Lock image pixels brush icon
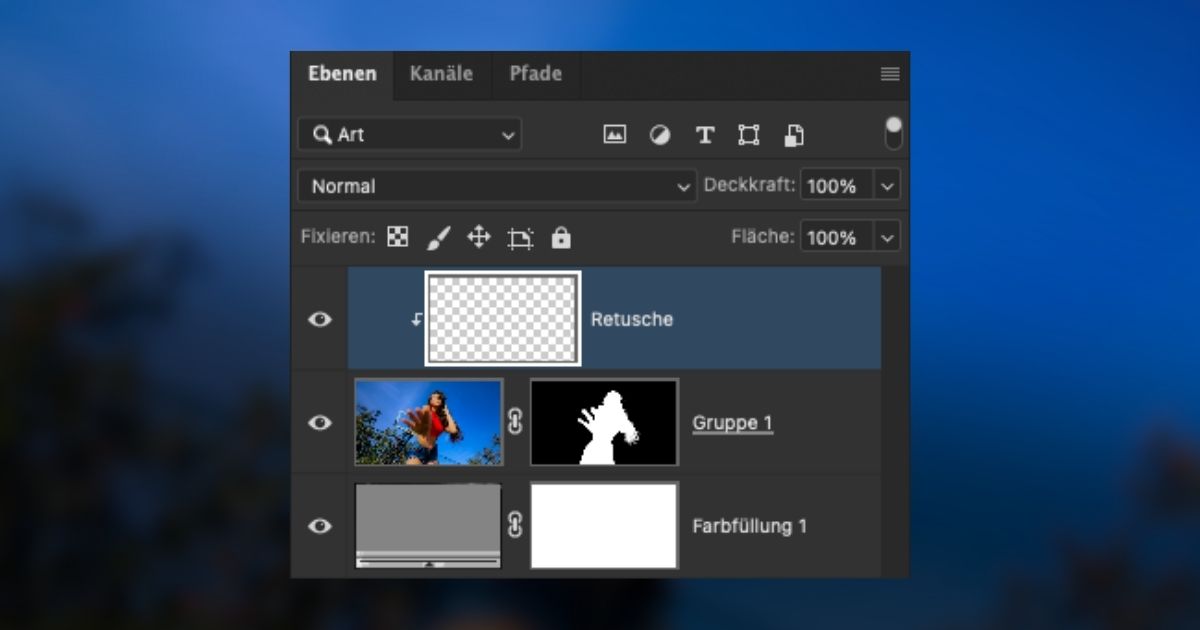The width and height of the screenshot is (1200, 630). coord(439,238)
